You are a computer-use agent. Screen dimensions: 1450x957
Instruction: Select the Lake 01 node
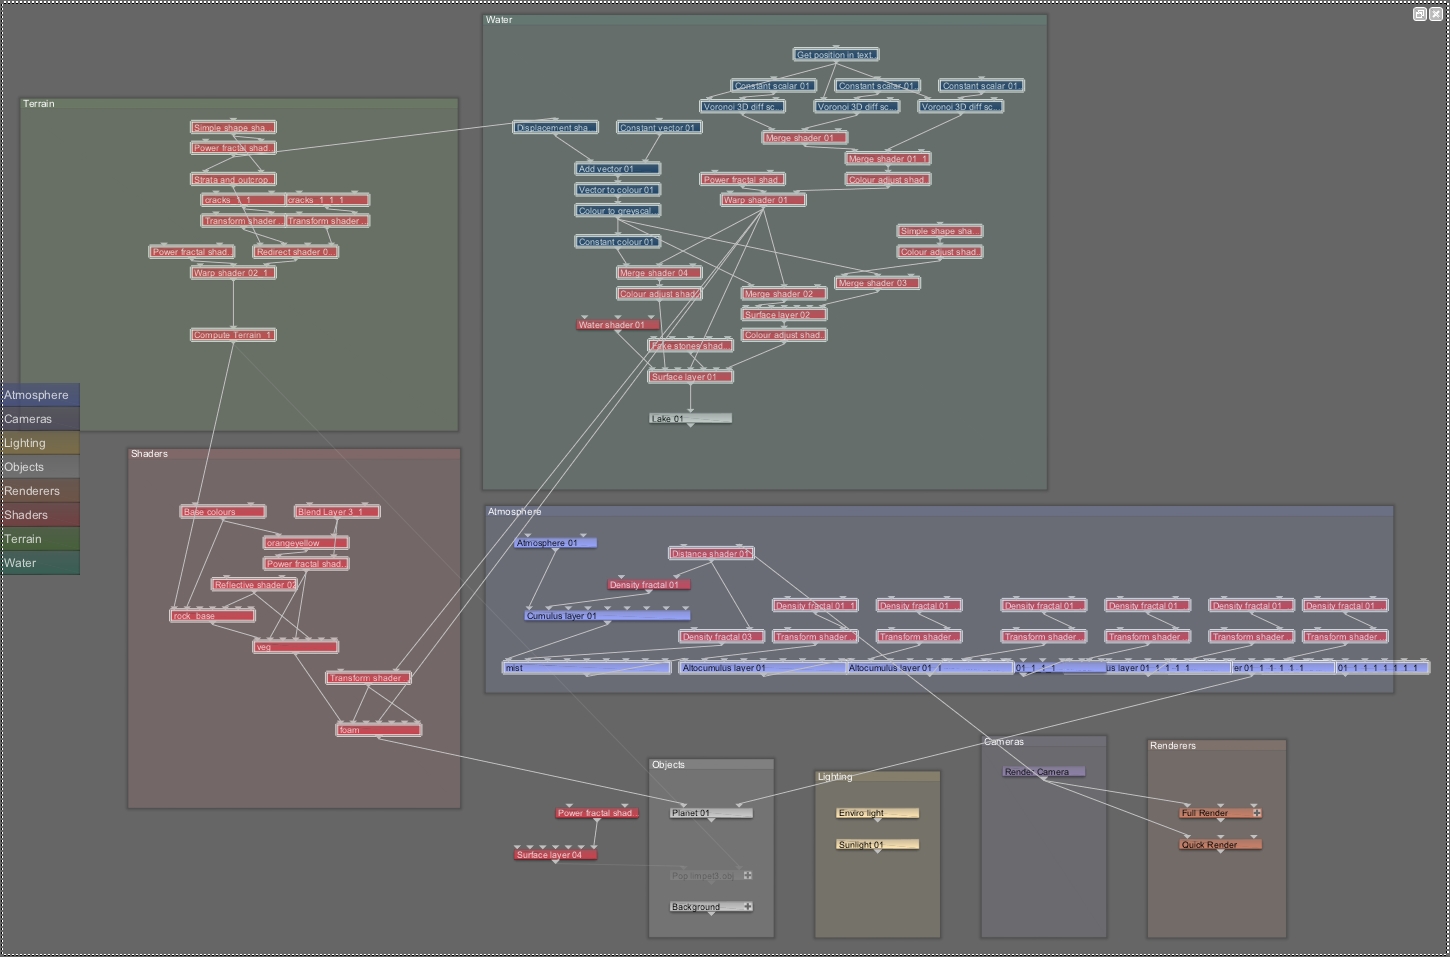click(x=690, y=419)
